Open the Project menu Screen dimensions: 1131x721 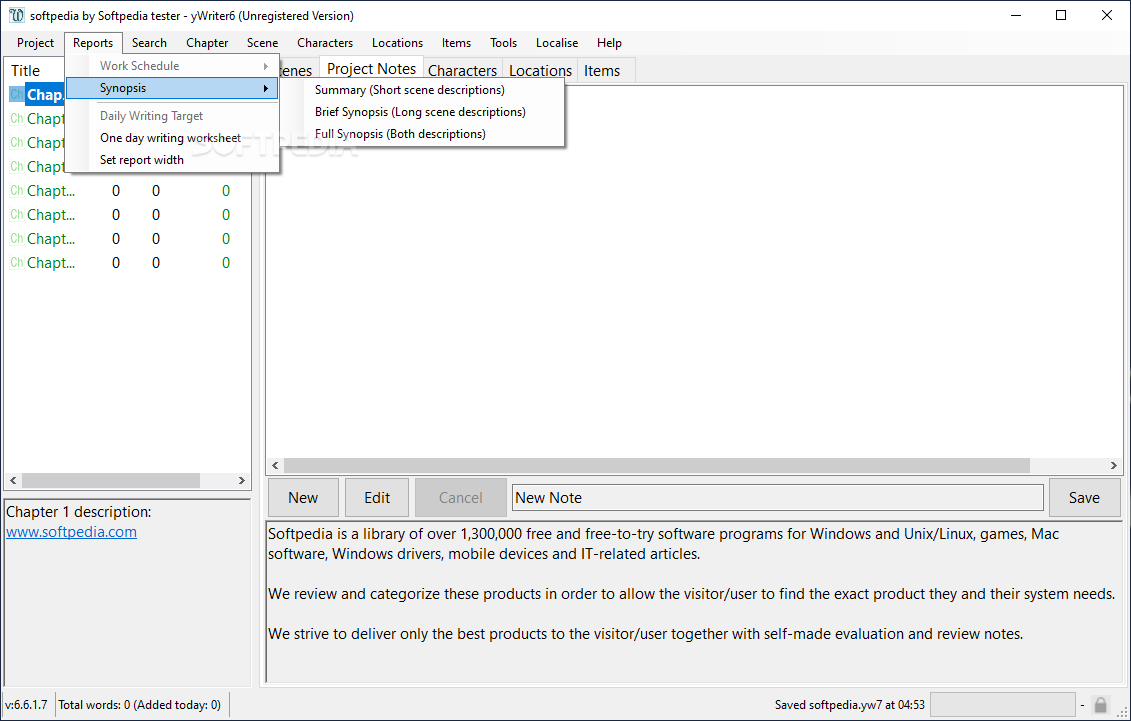[35, 43]
